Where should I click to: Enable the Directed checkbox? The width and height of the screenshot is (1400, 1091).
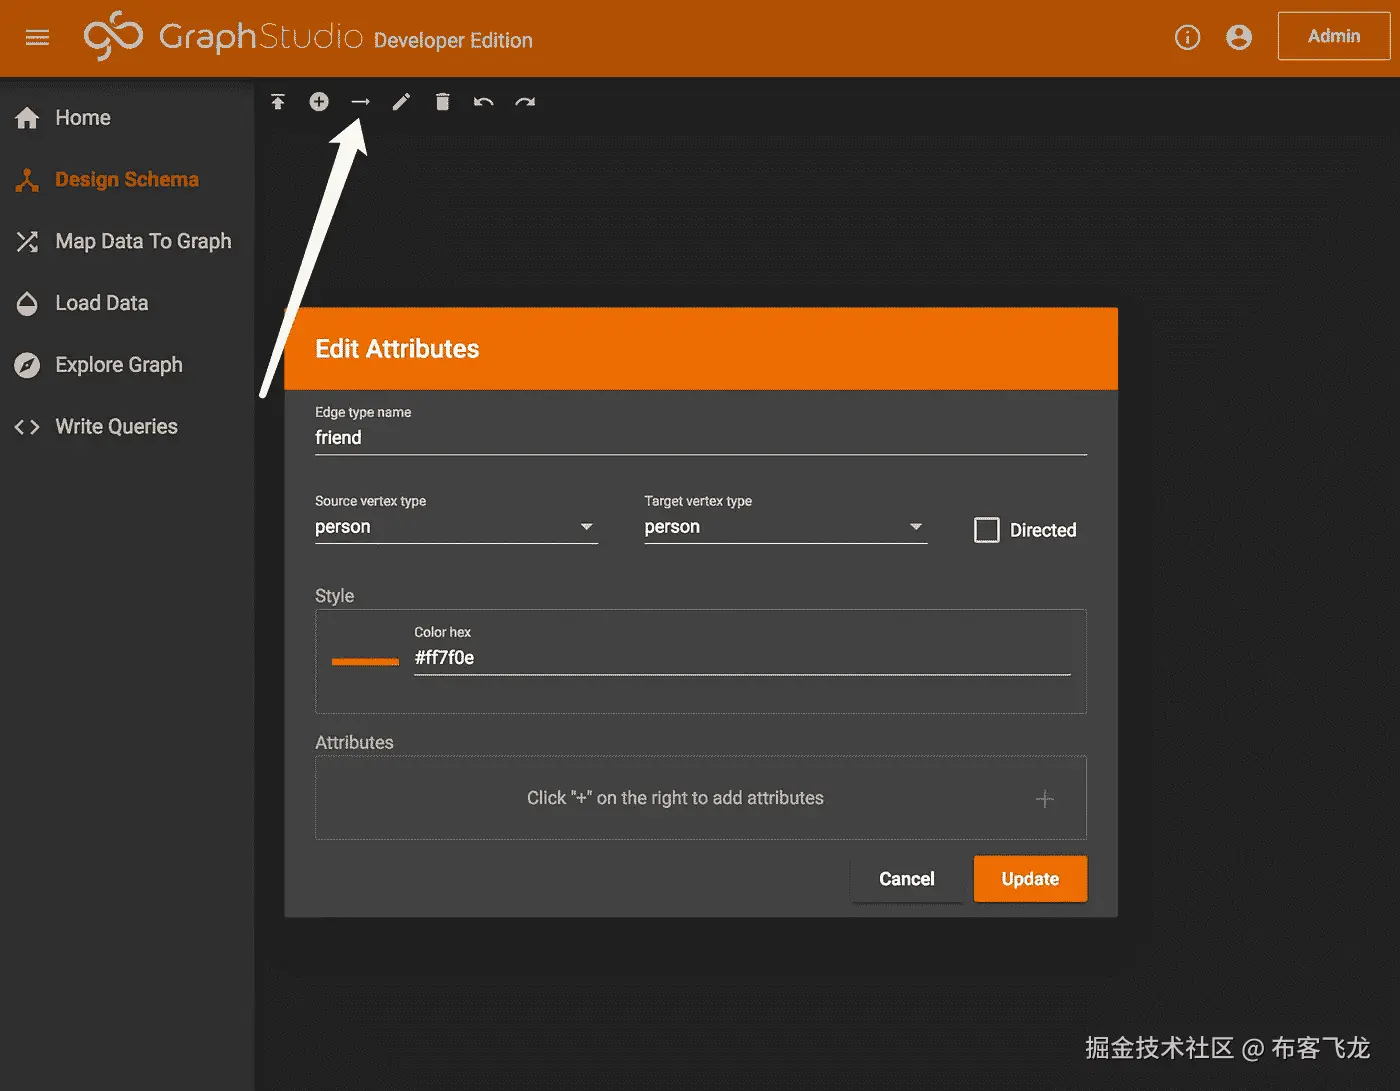(987, 530)
